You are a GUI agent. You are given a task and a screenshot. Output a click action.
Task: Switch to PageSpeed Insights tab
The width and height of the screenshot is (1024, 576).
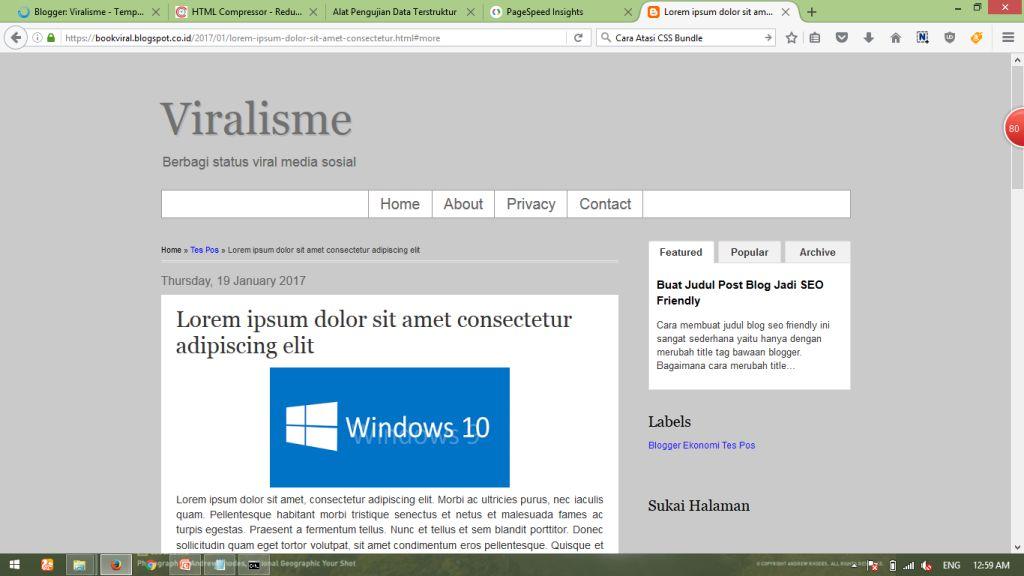click(545, 12)
